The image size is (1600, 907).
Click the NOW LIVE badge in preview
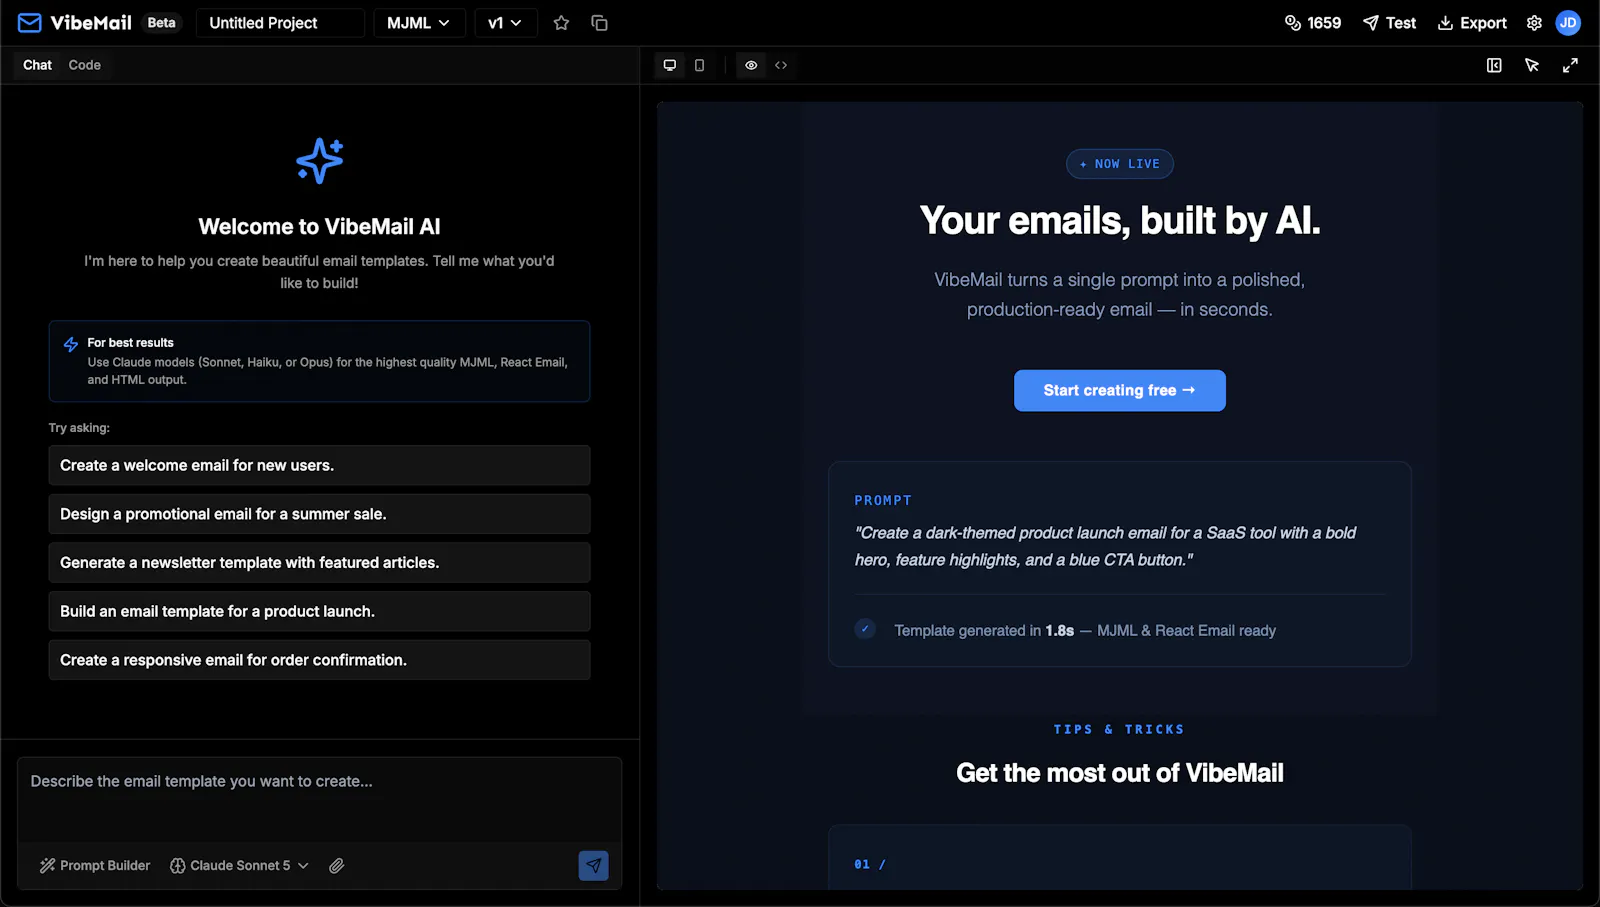point(1120,164)
